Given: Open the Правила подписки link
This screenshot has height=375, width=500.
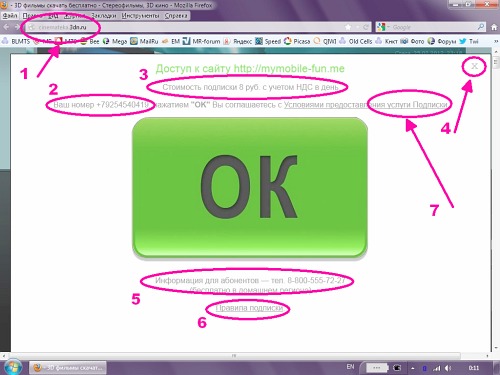Looking at the screenshot, I should tap(249, 308).
